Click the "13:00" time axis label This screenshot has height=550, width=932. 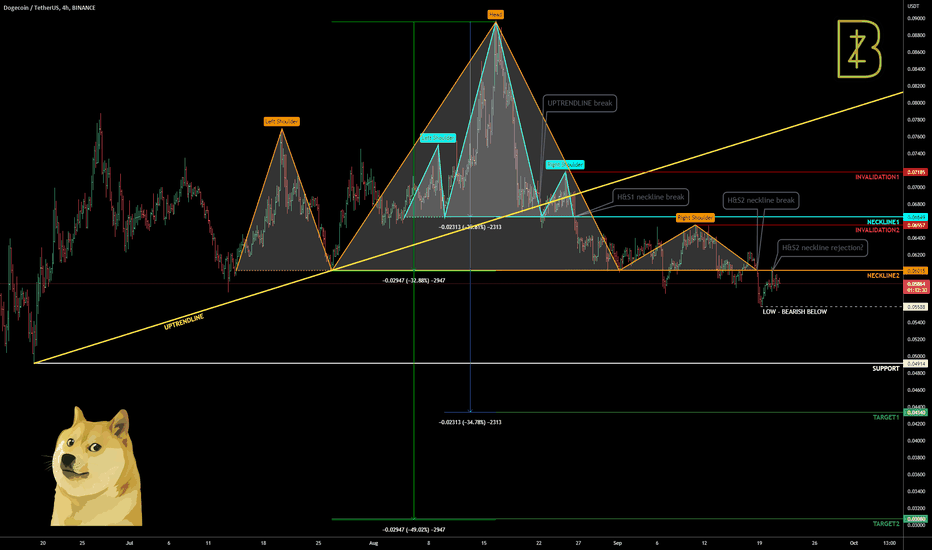click(889, 543)
